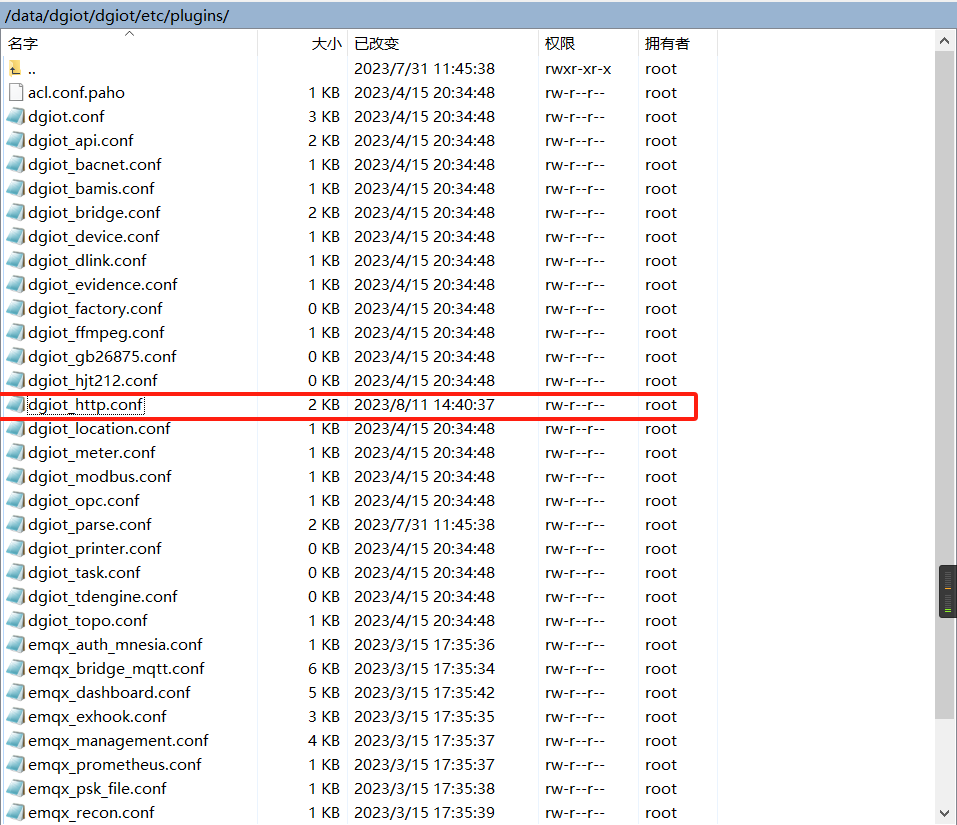The image size is (957, 825).
Task: Select the file name dgiot_meter.conf
Action: pyautogui.click(x=92, y=453)
